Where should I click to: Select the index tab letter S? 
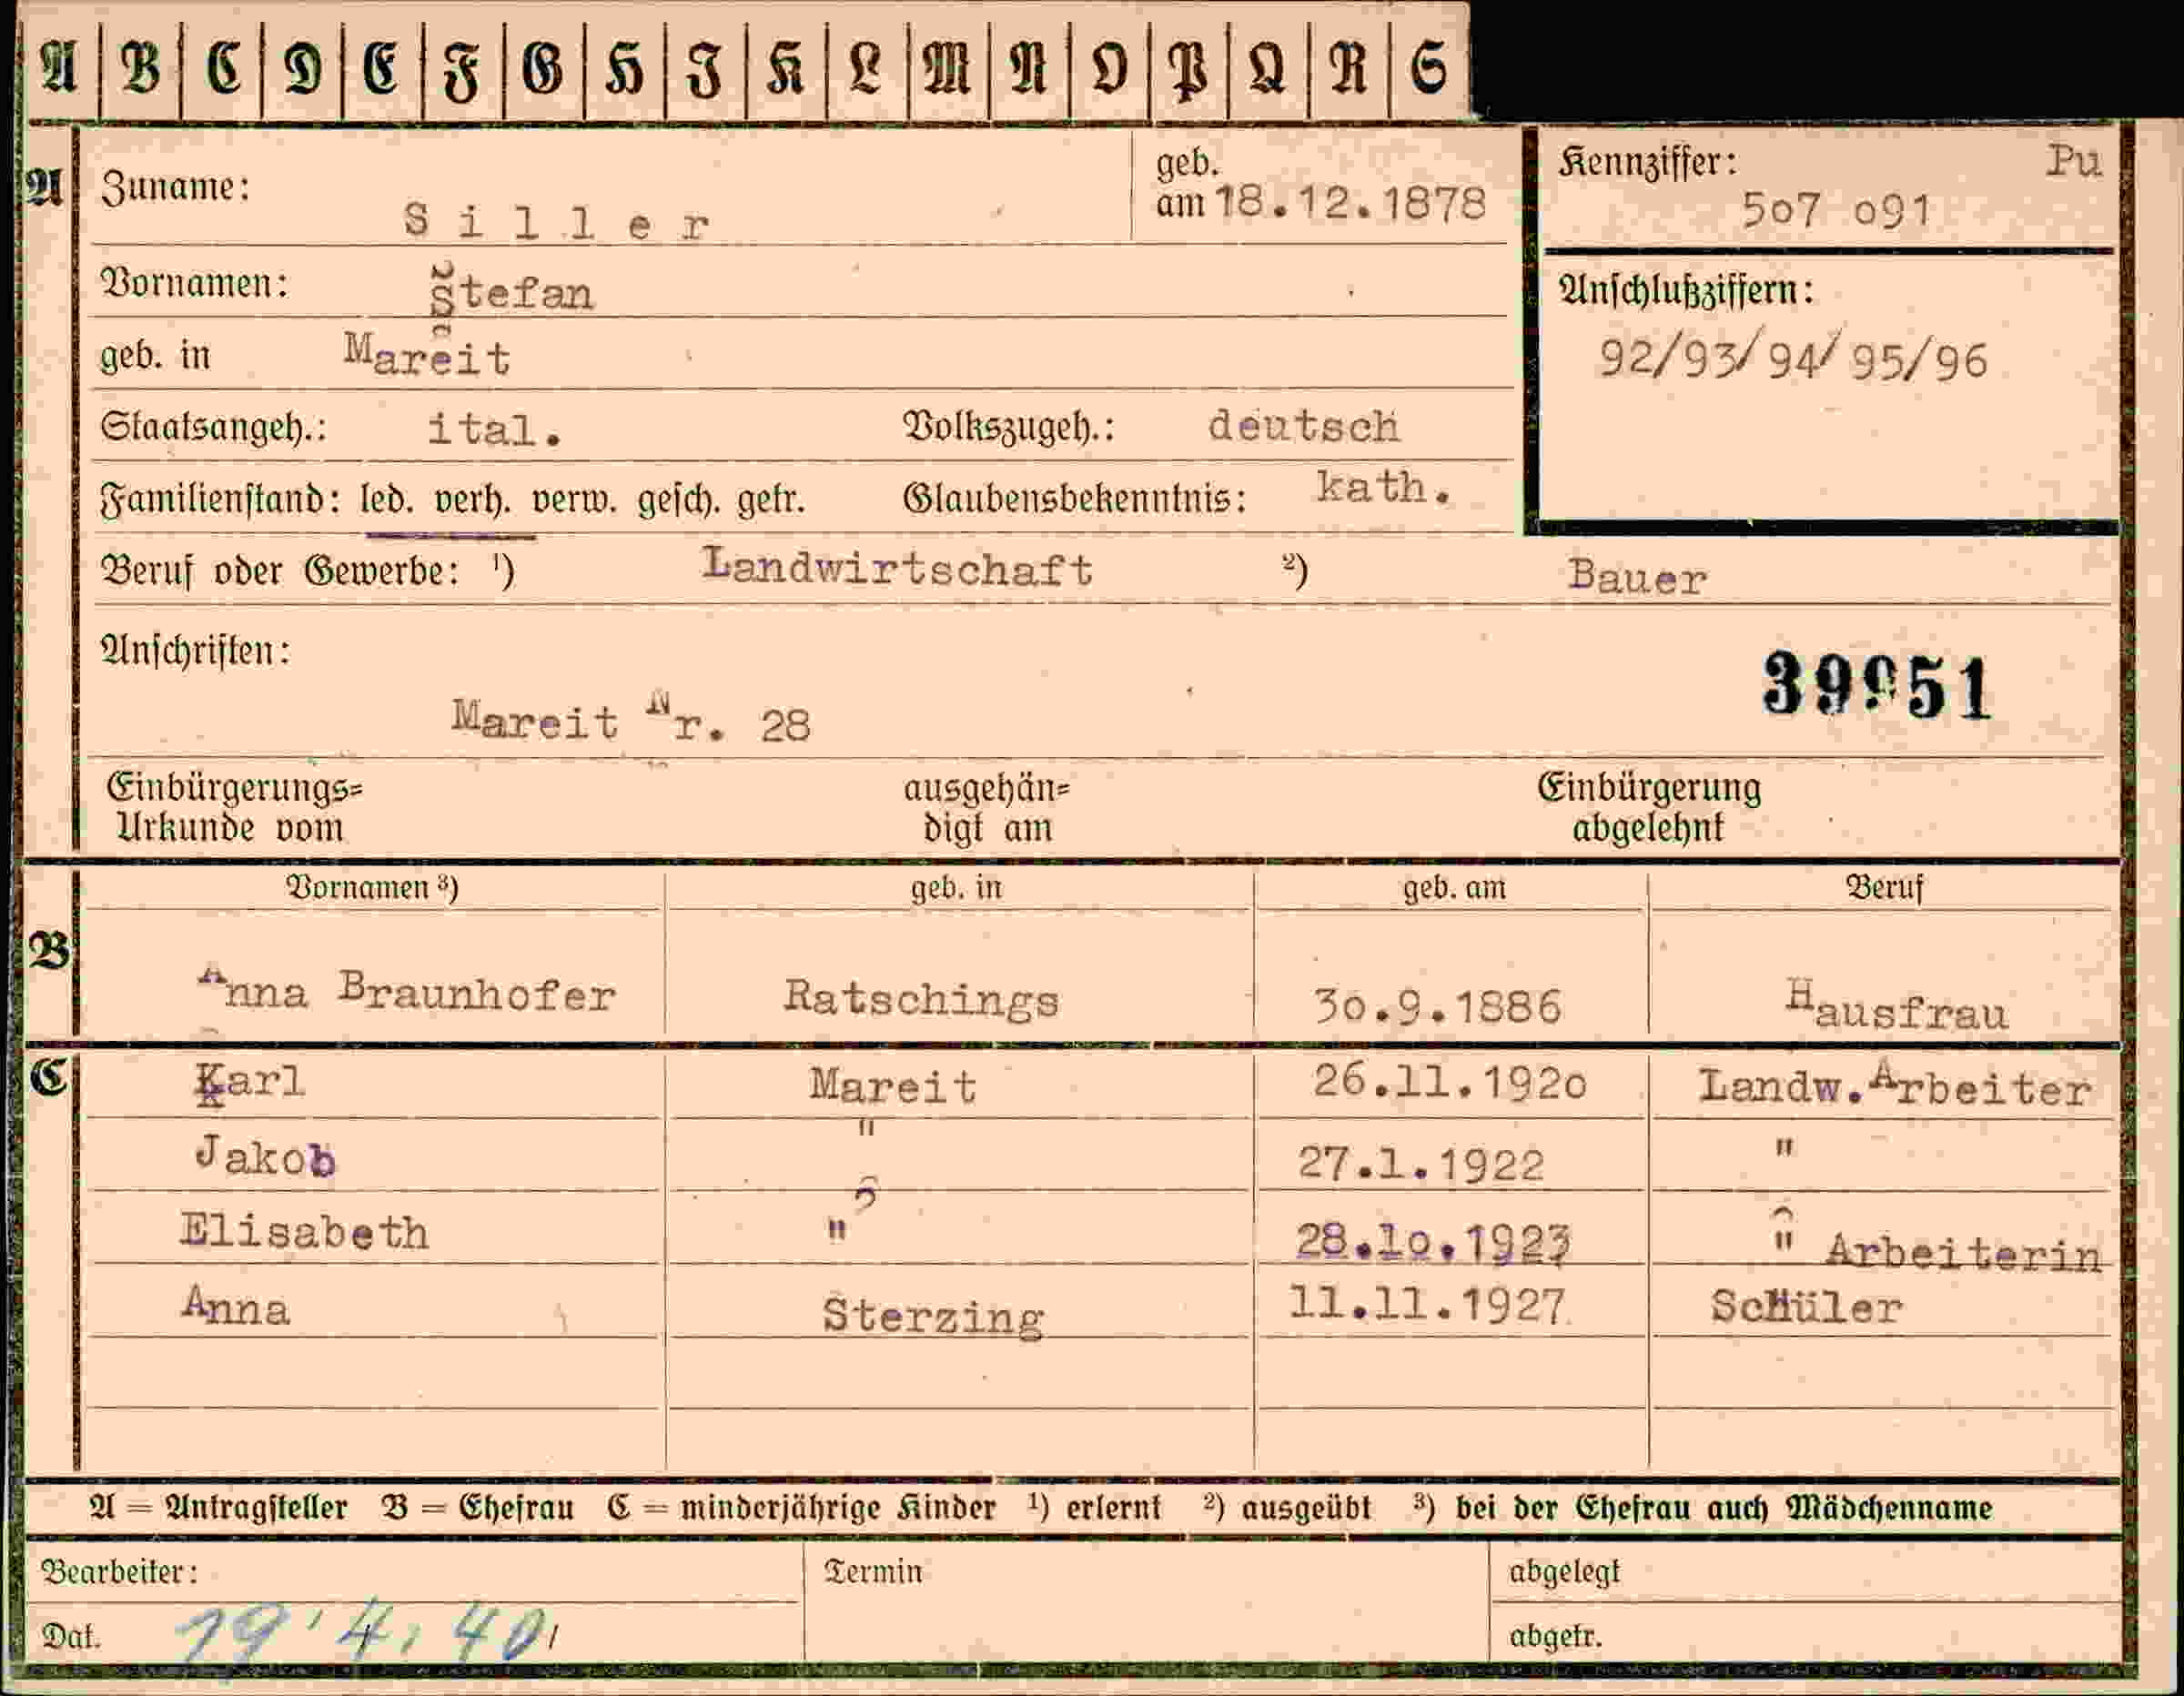[1430, 67]
